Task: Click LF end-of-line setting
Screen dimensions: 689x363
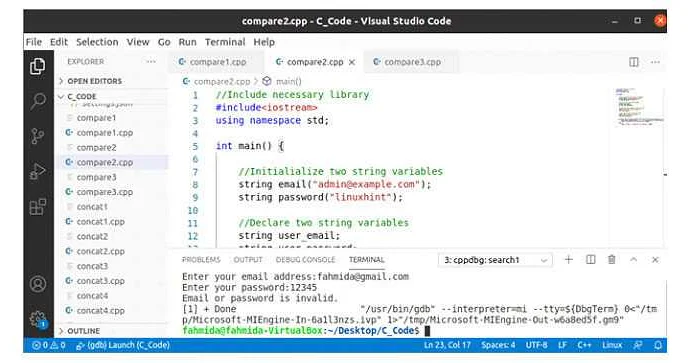Action: [562, 345]
